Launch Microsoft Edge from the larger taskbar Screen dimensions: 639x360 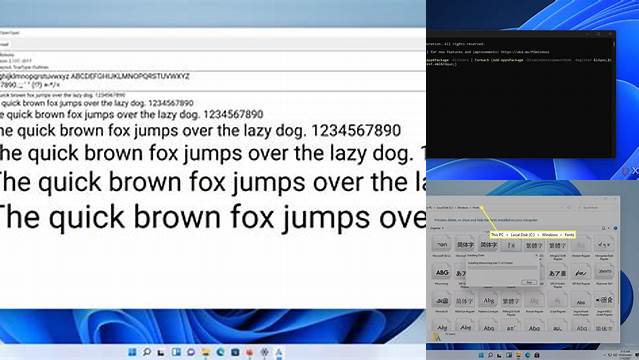click(220, 352)
